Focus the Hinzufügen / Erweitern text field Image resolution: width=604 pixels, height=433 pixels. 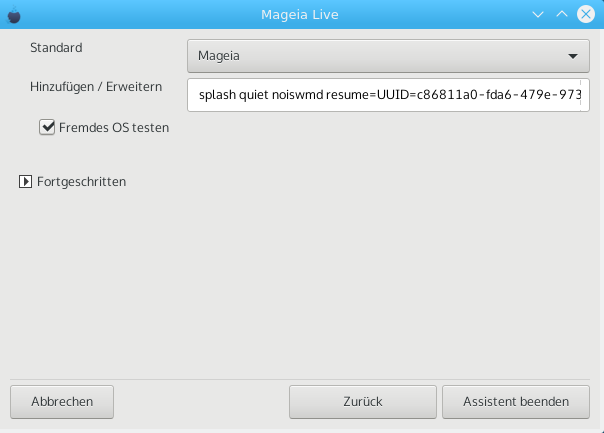(x=388, y=95)
